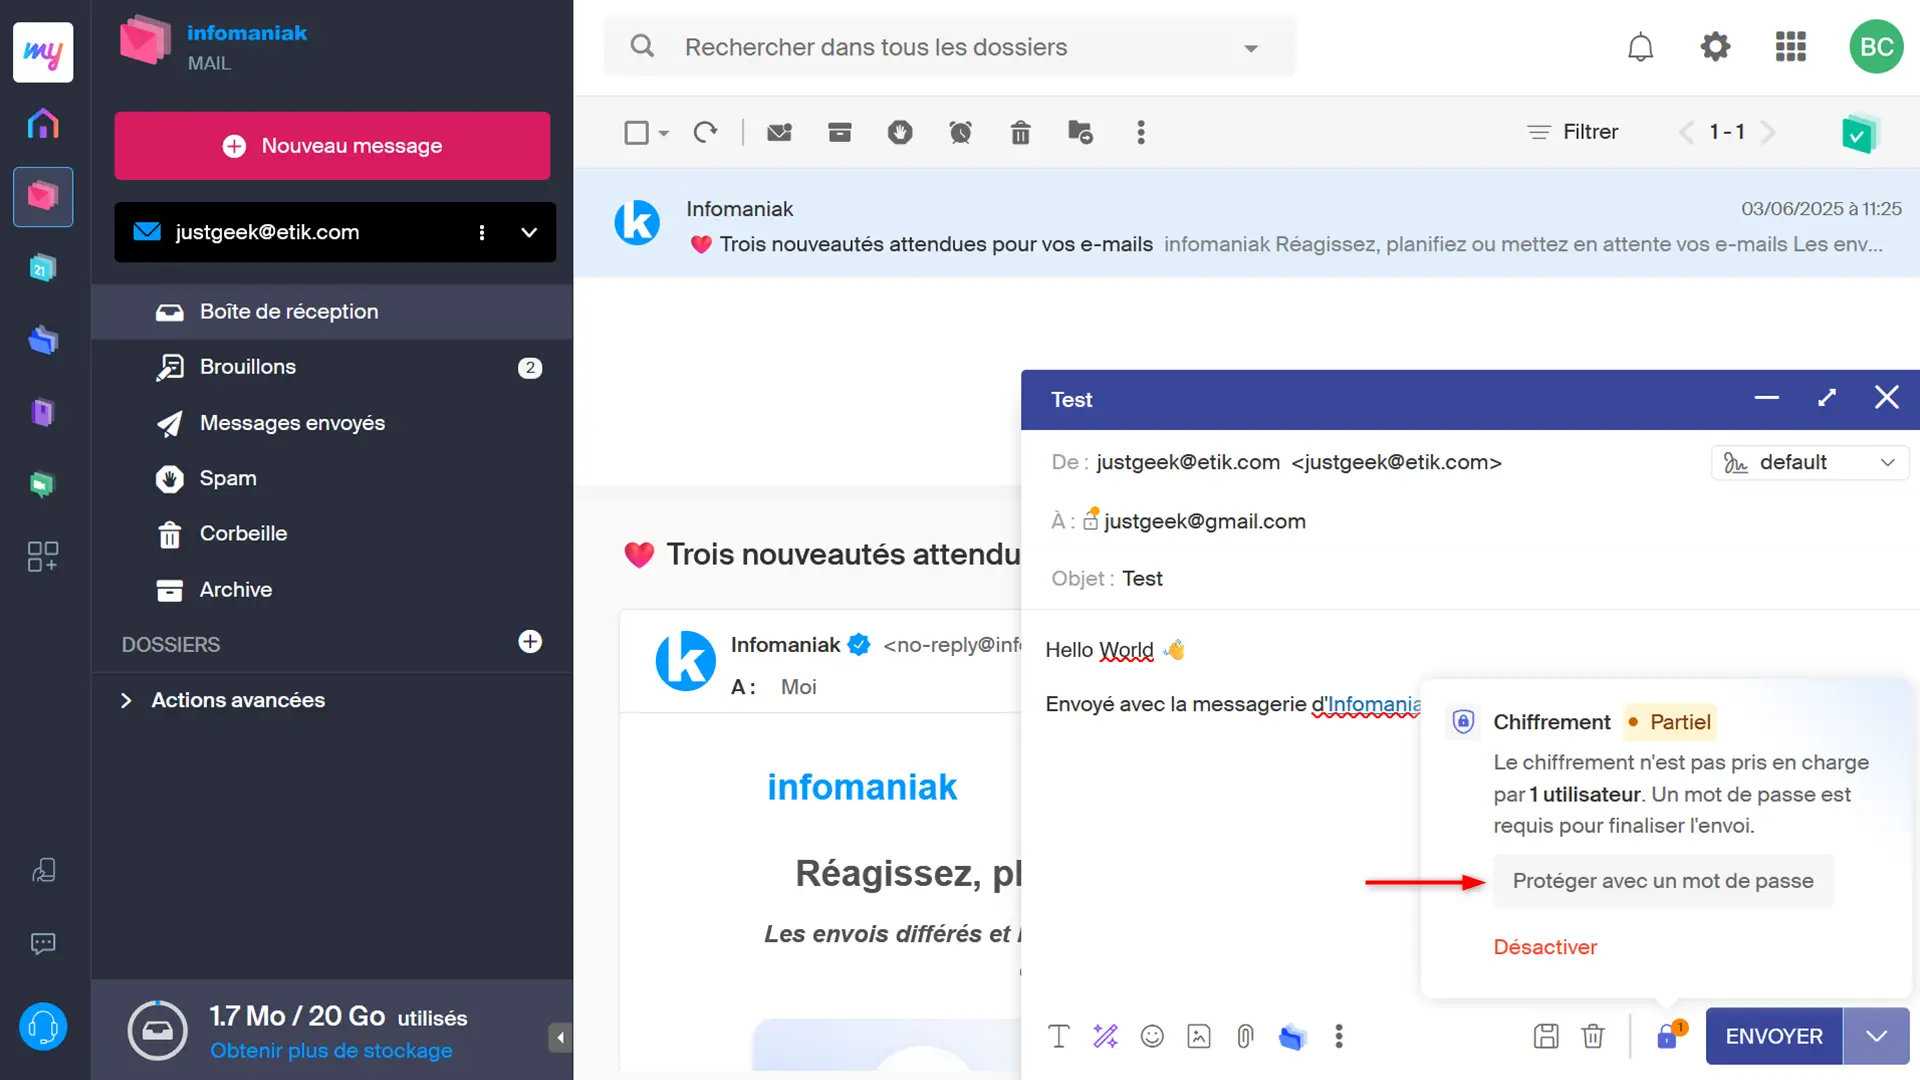Open the Calendar app icon

click(x=43, y=268)
